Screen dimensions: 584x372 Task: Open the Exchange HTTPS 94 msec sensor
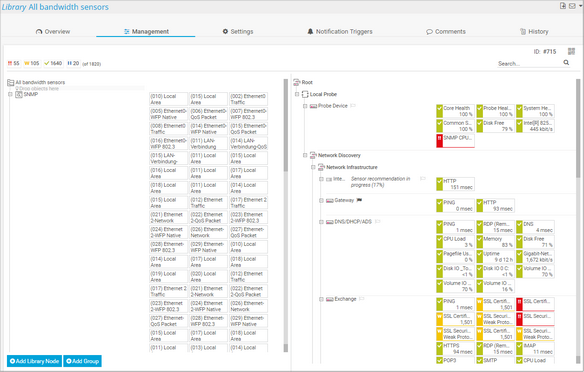coord(455,349)
